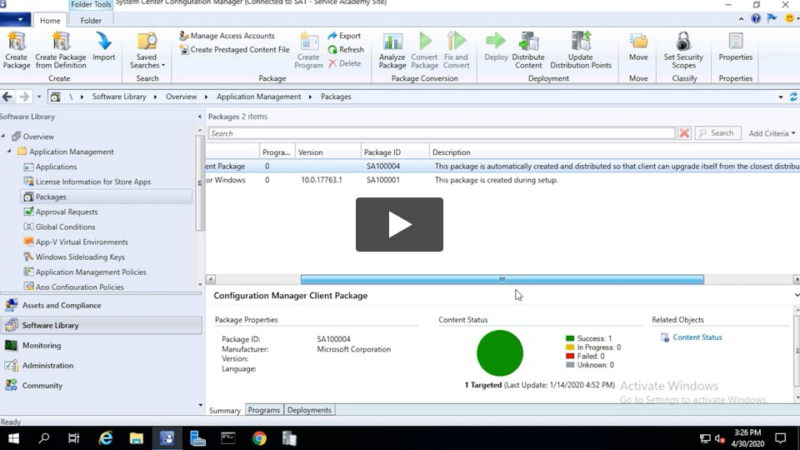Click Create Package from Definition icon

coord(61,42)
